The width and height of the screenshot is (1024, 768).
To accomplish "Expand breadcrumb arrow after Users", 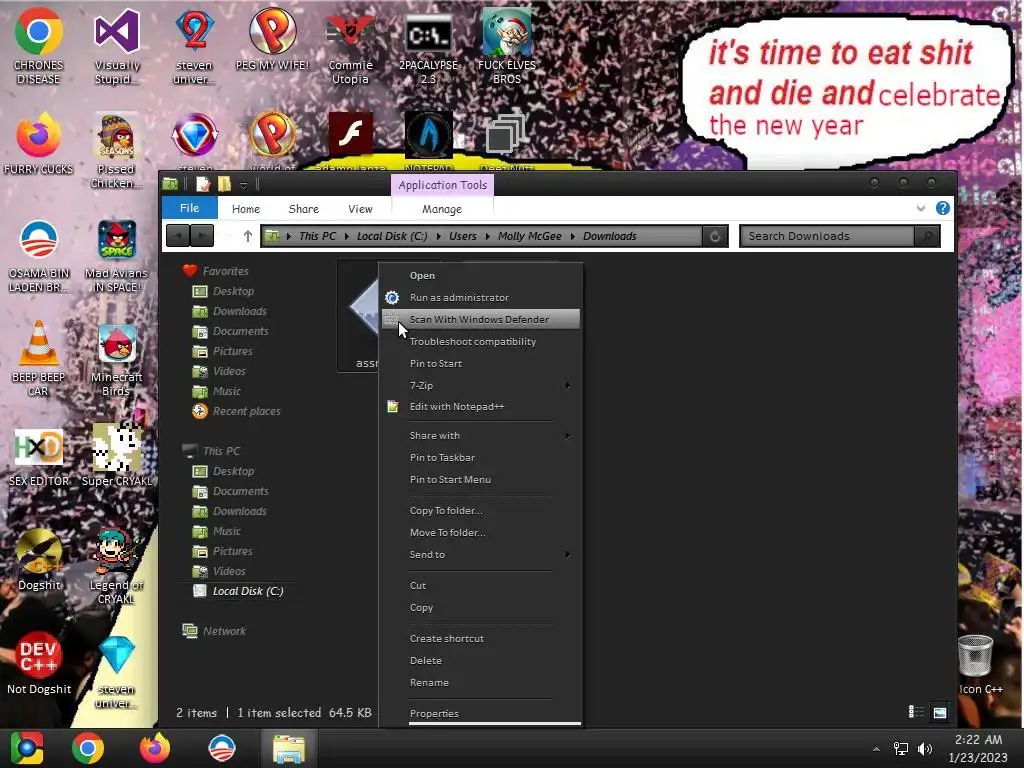I will [487, 236].
